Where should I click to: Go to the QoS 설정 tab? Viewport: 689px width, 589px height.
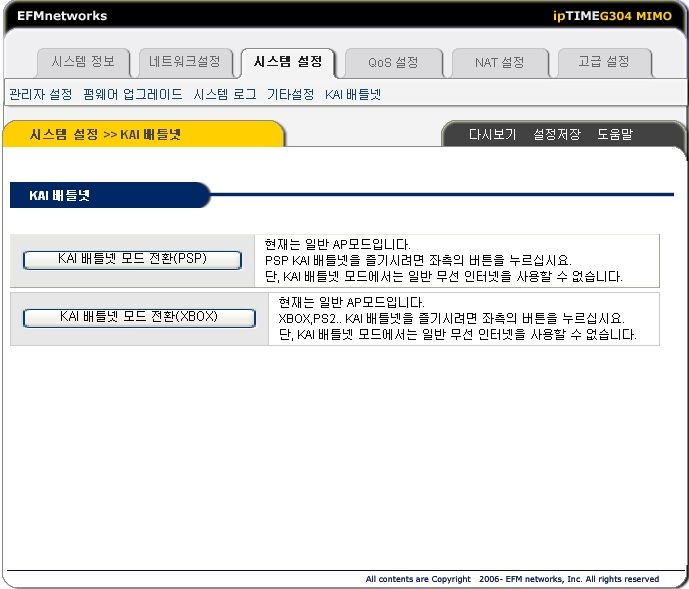coord(393,62)
